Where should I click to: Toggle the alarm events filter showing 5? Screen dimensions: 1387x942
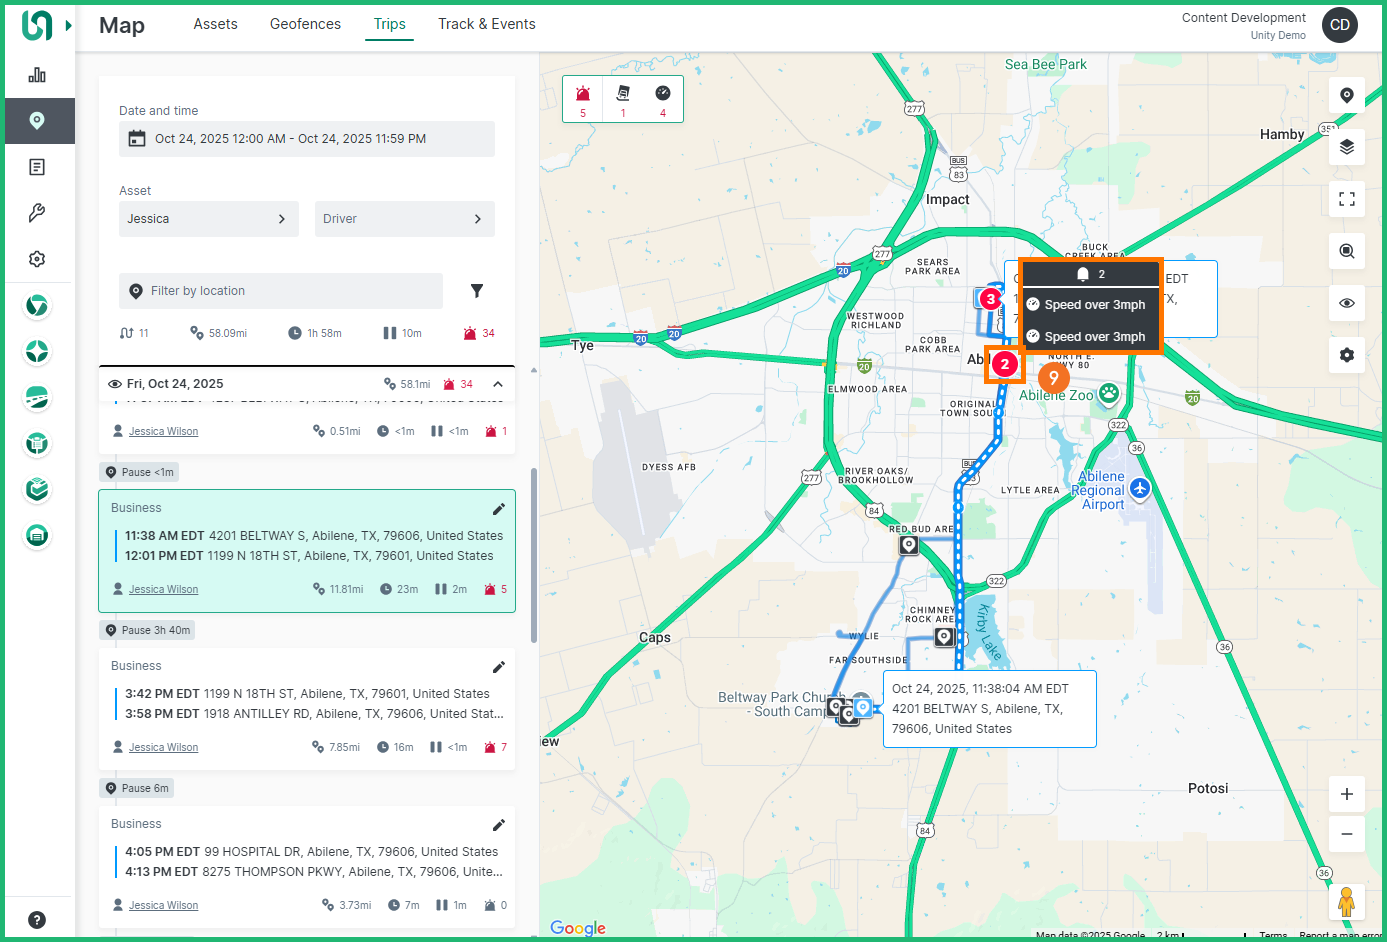point(583,99)
